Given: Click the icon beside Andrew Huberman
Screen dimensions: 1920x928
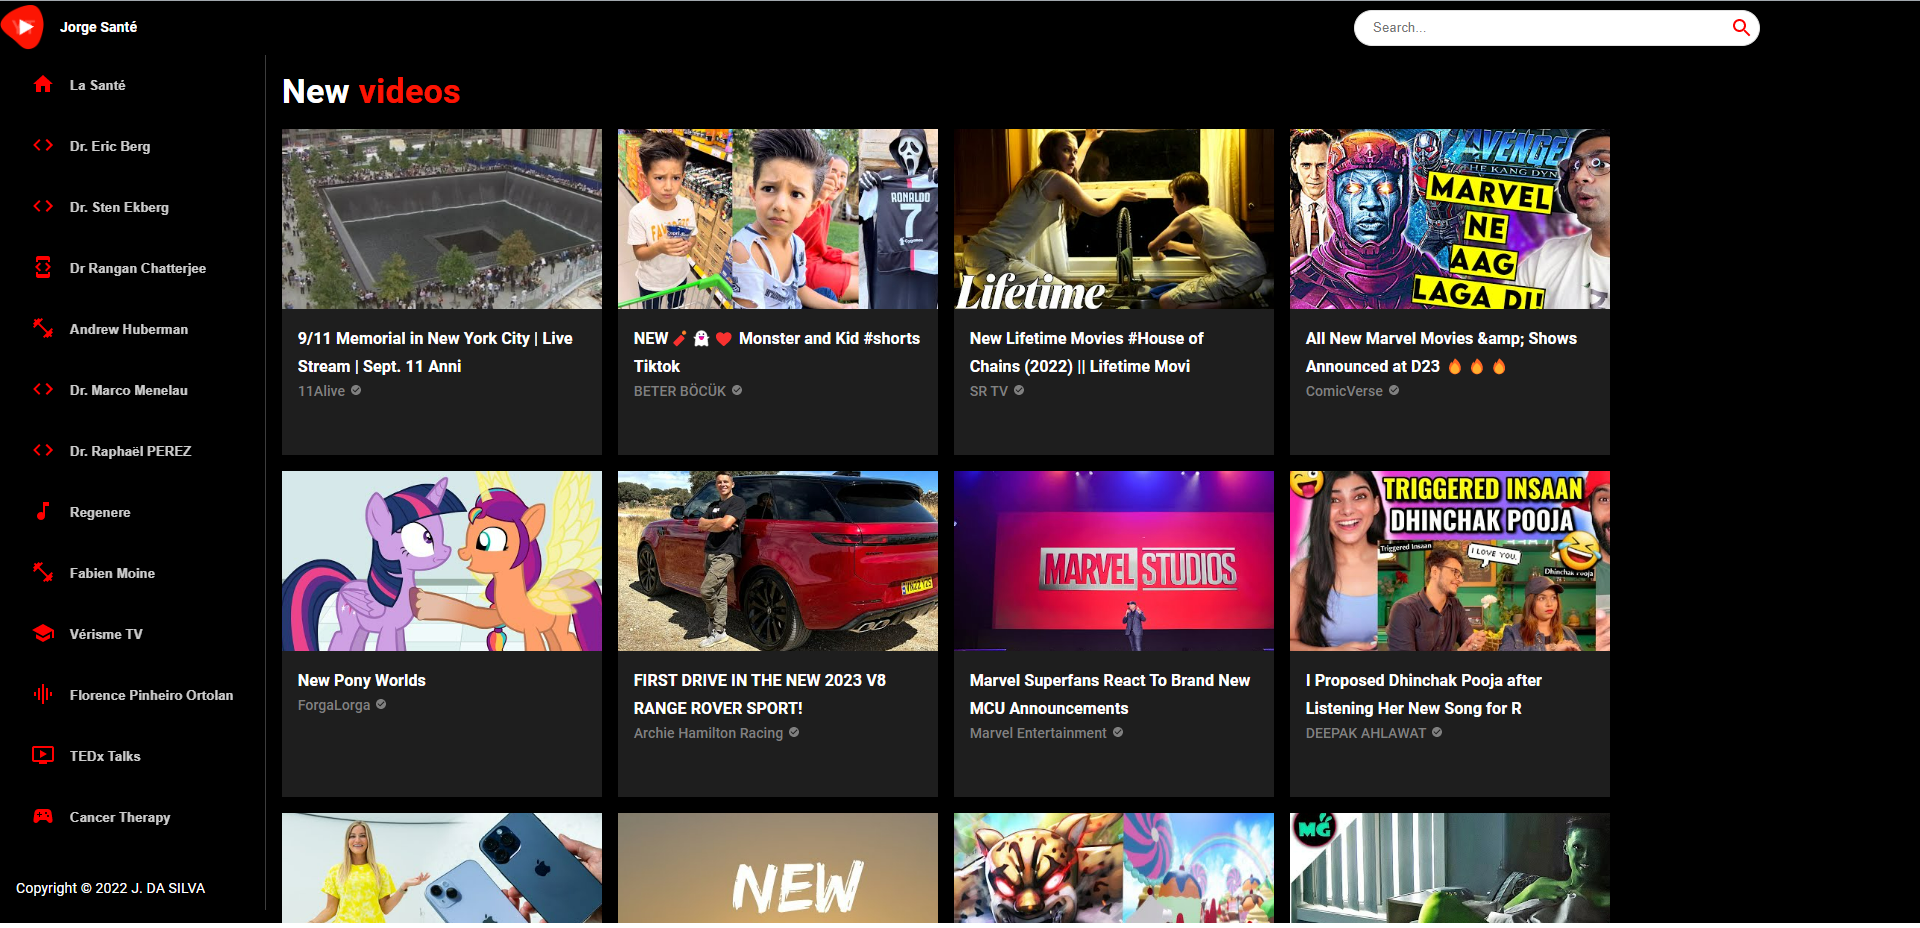Looking at the screenshot, I should (x=43, y=328).
